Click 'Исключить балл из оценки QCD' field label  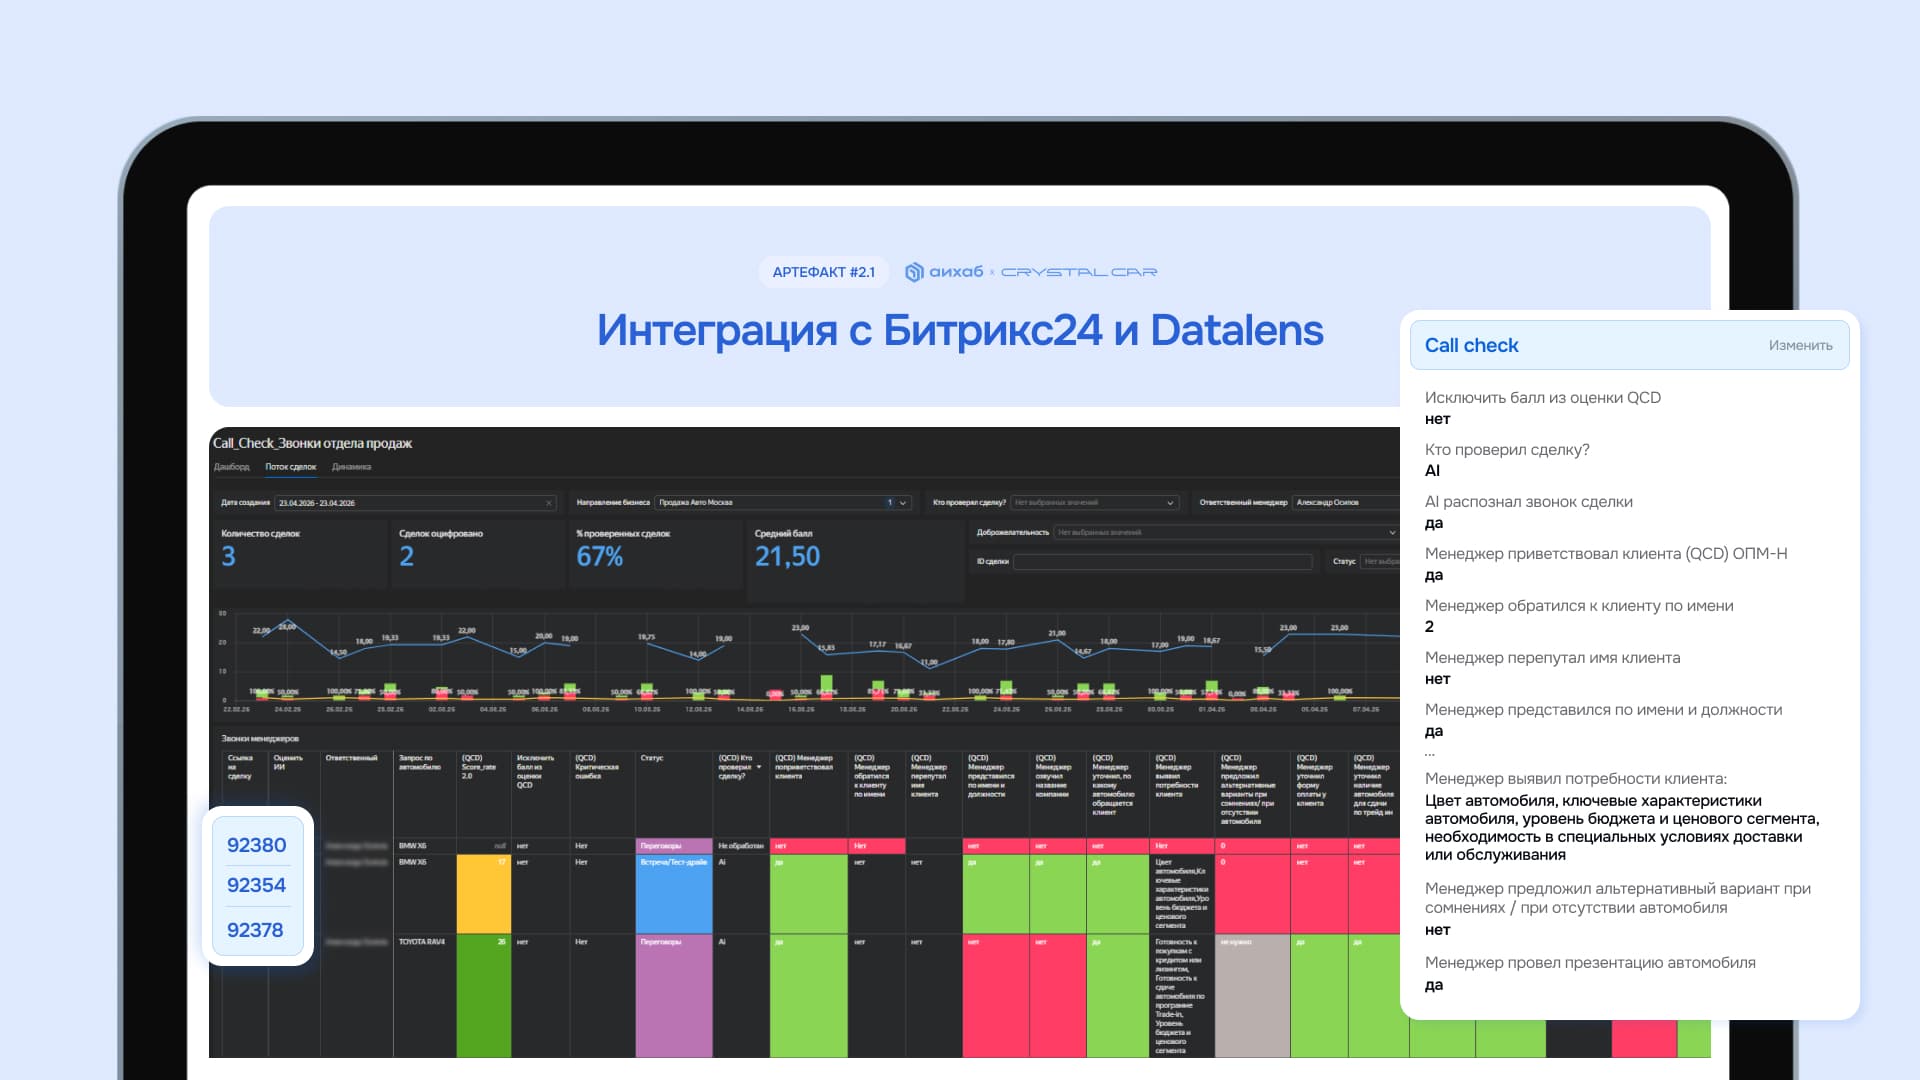1542,398
